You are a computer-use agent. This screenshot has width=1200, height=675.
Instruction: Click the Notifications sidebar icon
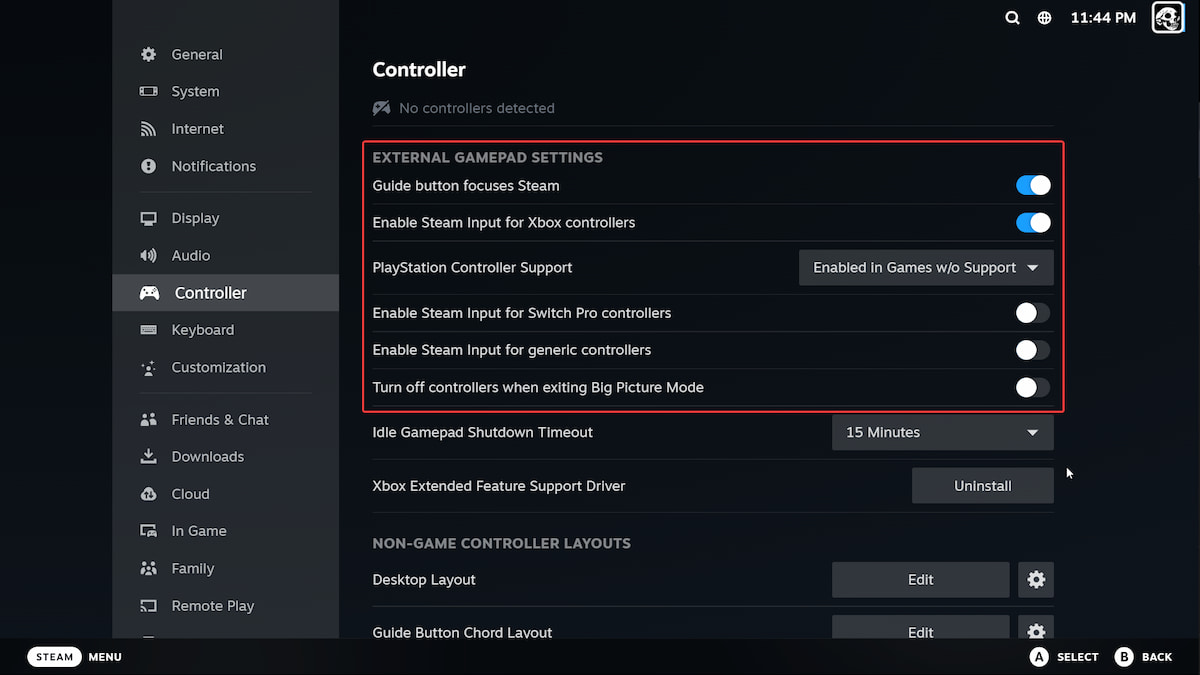(149, 166)
